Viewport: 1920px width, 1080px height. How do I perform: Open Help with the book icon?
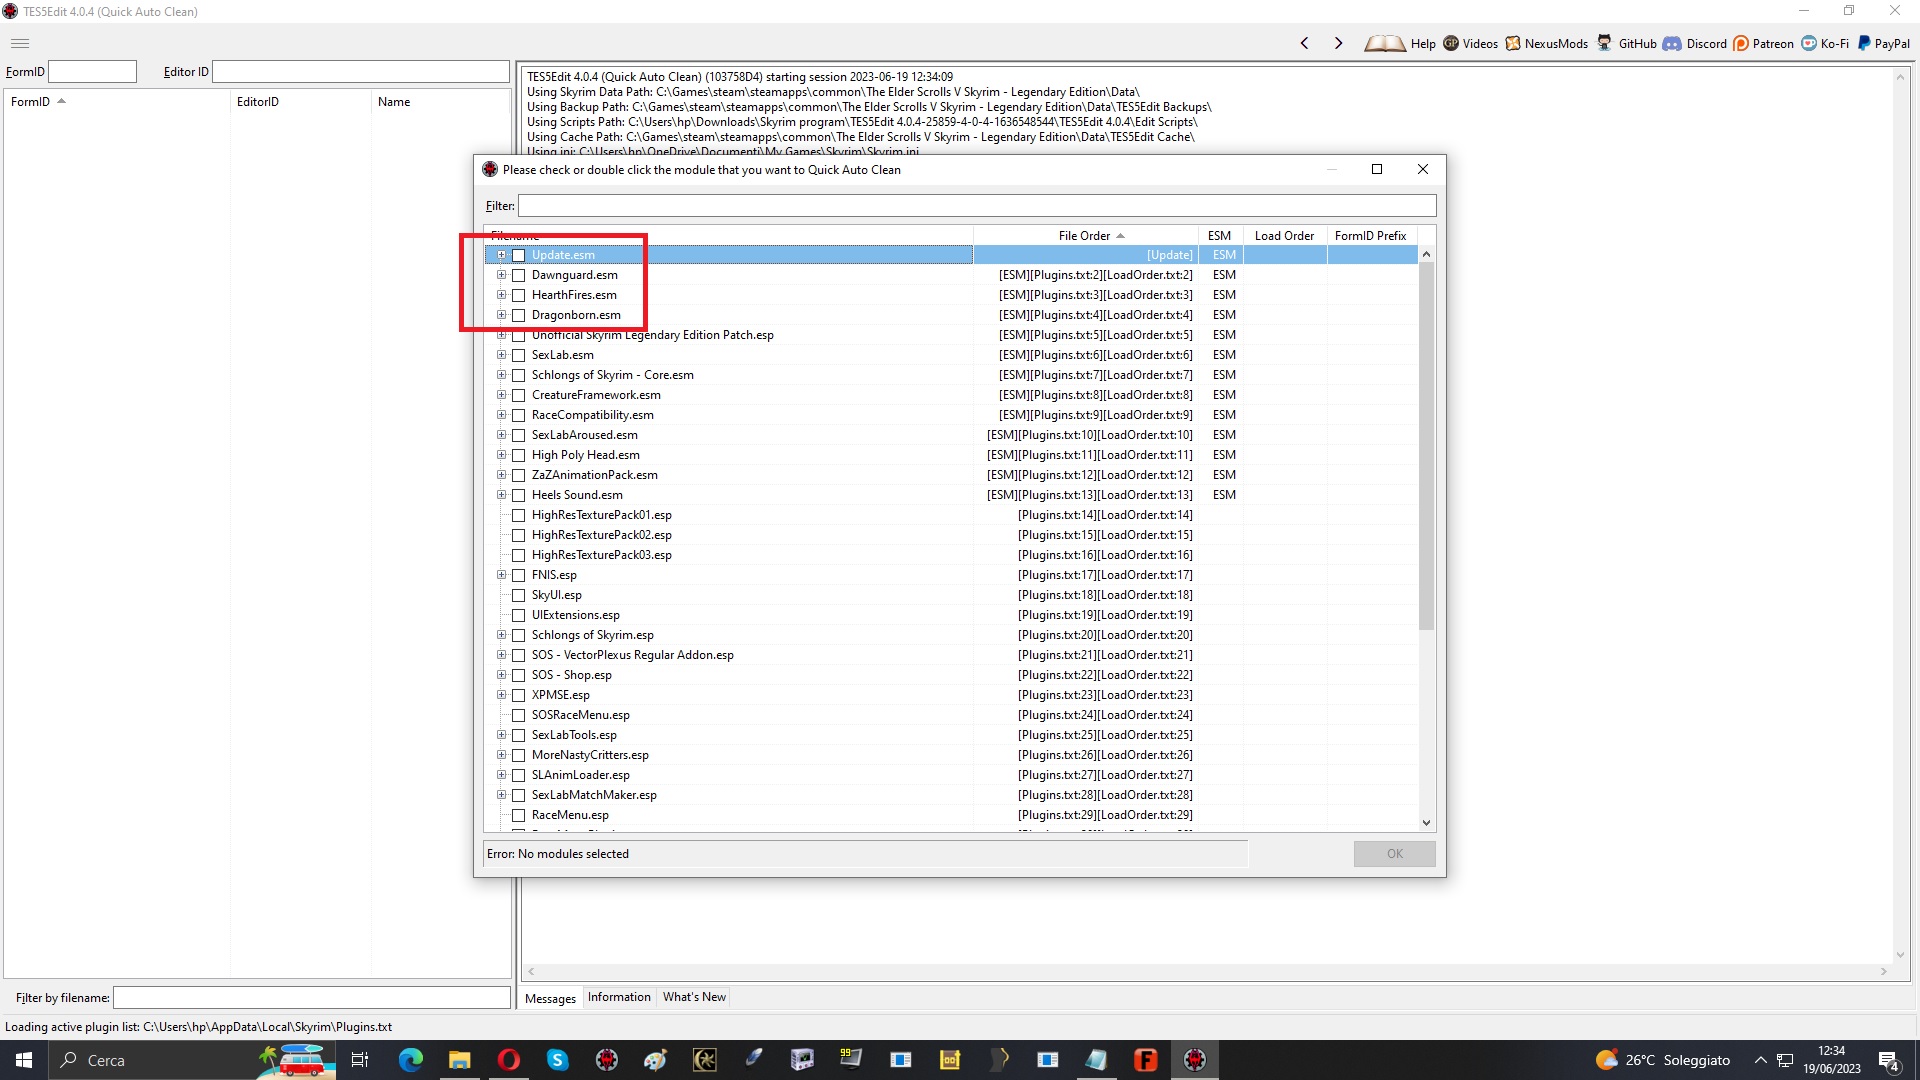tap(1400, 43)
